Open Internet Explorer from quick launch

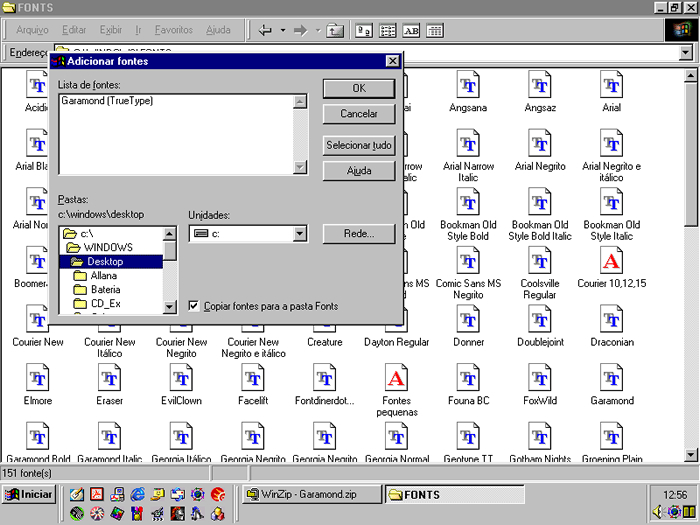(x=137, y=494)
